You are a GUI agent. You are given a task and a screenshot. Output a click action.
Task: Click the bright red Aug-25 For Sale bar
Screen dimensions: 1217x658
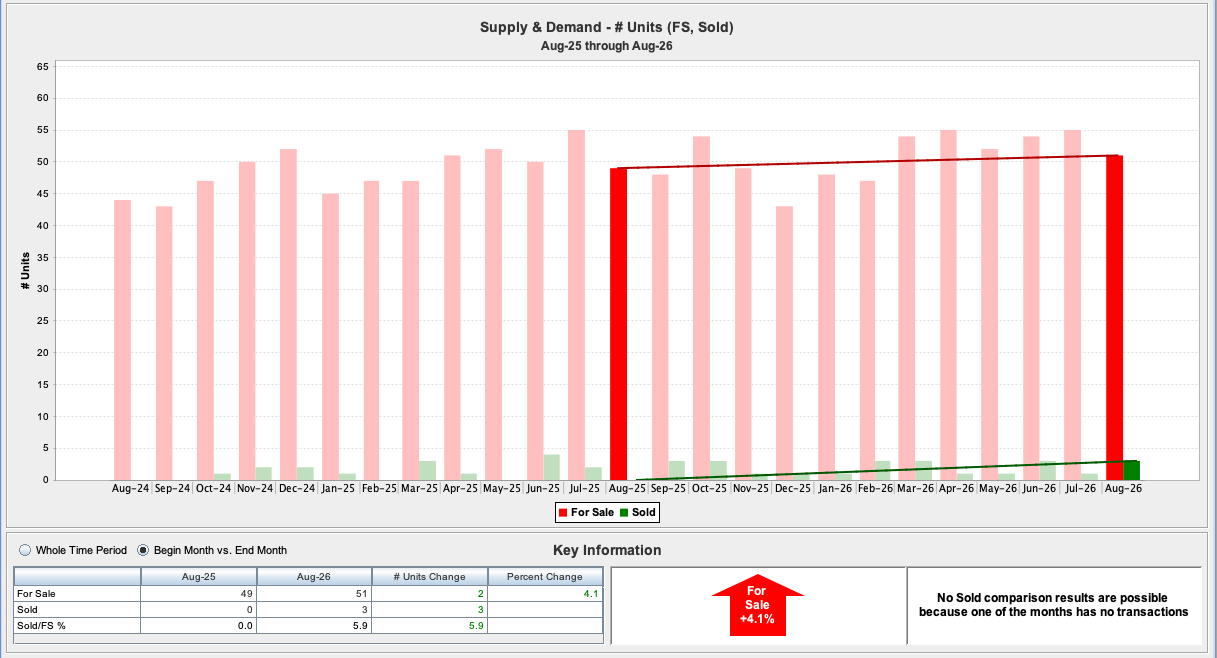pyautogui.click(x=618, y=324)
